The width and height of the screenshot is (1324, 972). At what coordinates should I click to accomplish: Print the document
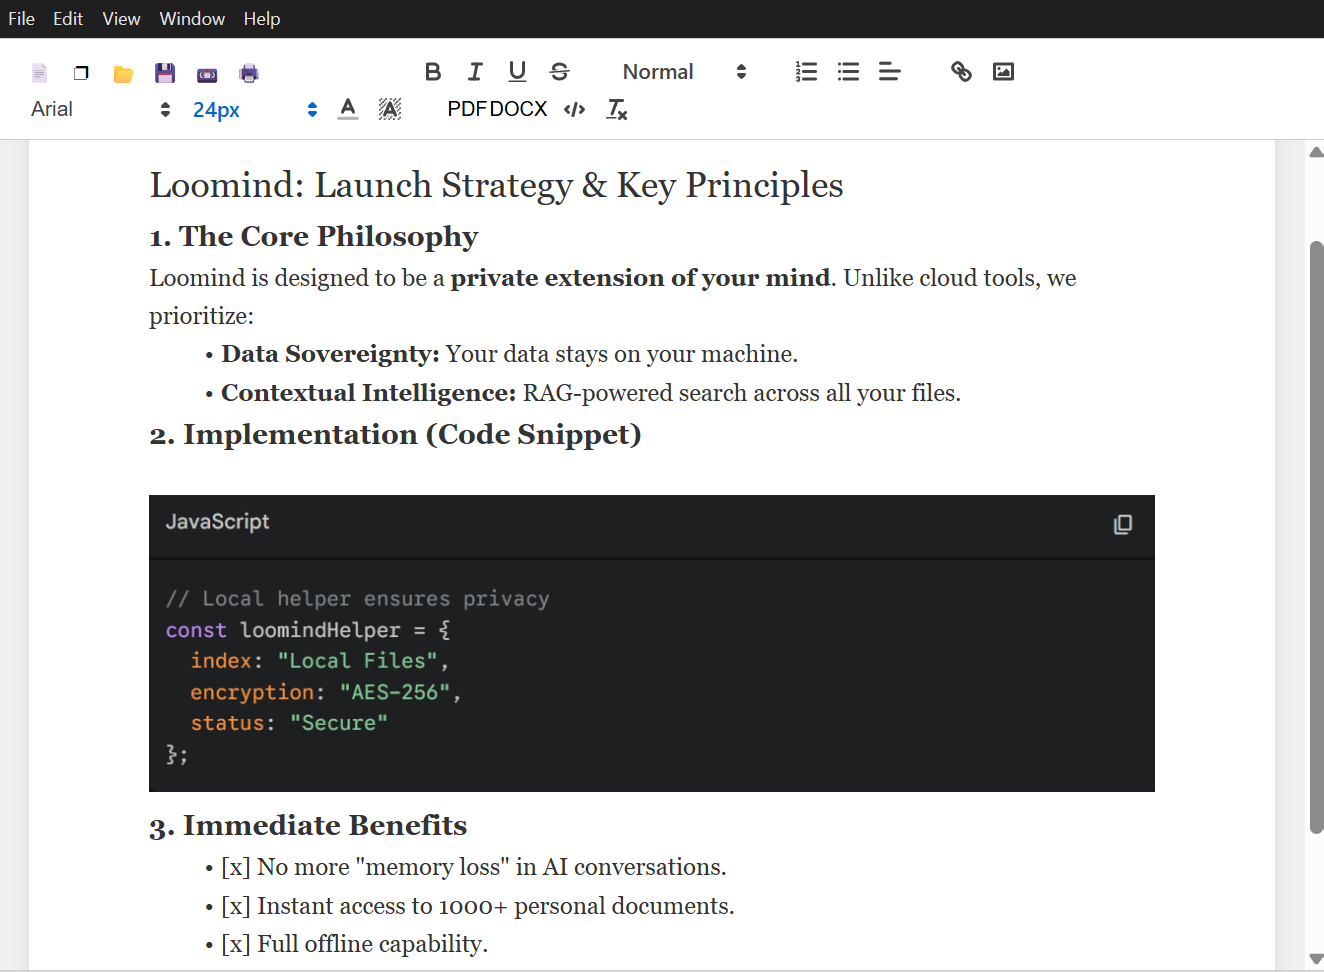tap(249, 71)
